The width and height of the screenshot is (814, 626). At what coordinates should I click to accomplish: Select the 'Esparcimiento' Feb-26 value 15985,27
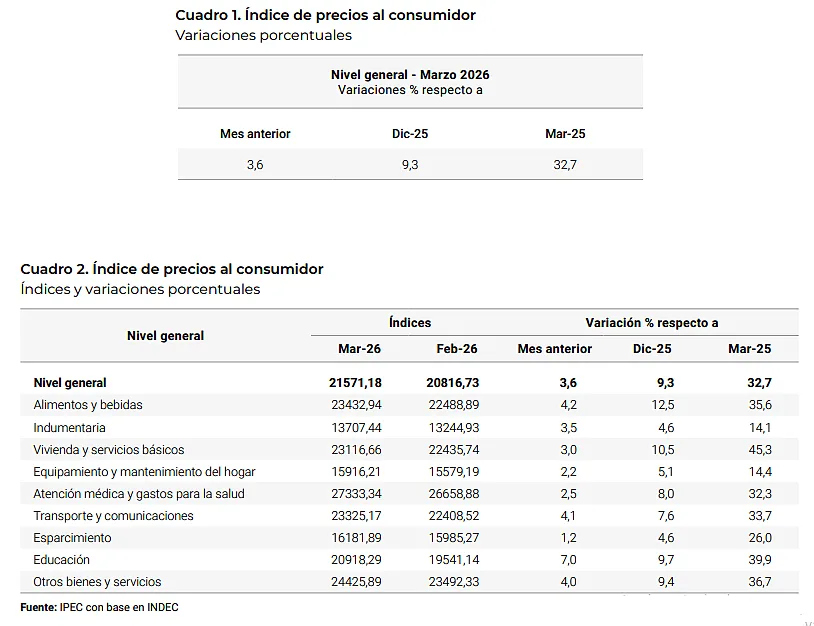[x=452, y=538]
